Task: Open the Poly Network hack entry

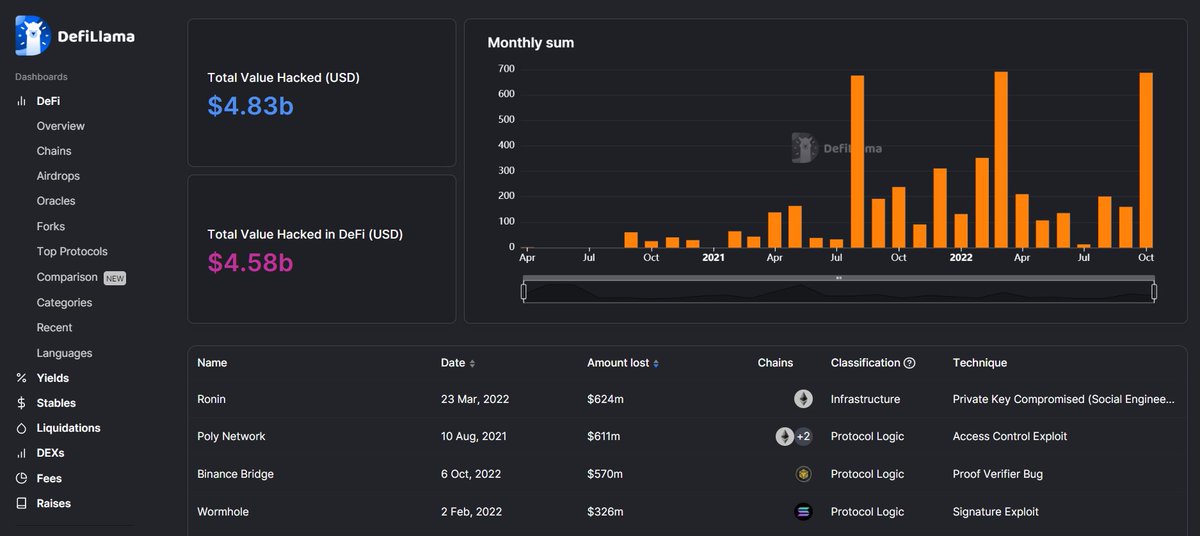Action: [231, 436]
